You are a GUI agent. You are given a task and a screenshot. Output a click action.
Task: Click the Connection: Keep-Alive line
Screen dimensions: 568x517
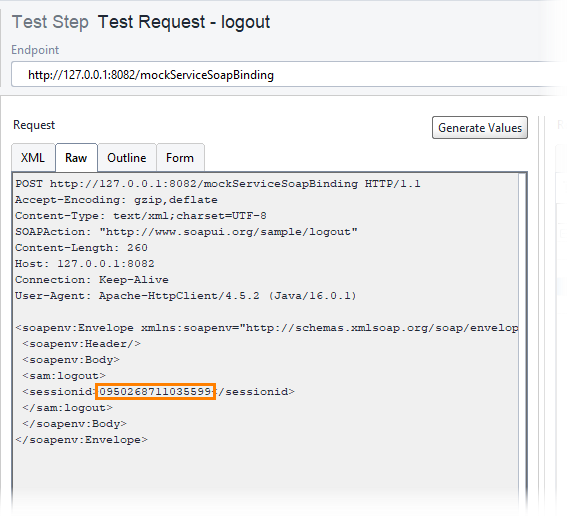[x=92, y=280]
